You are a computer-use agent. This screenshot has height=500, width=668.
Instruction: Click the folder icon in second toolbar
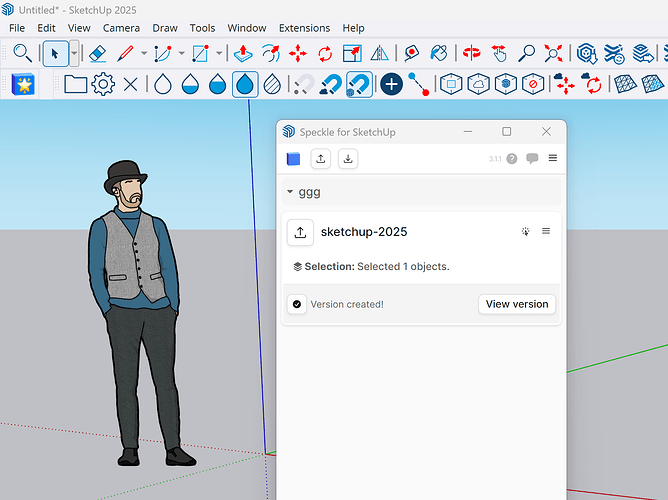point(76,84)
